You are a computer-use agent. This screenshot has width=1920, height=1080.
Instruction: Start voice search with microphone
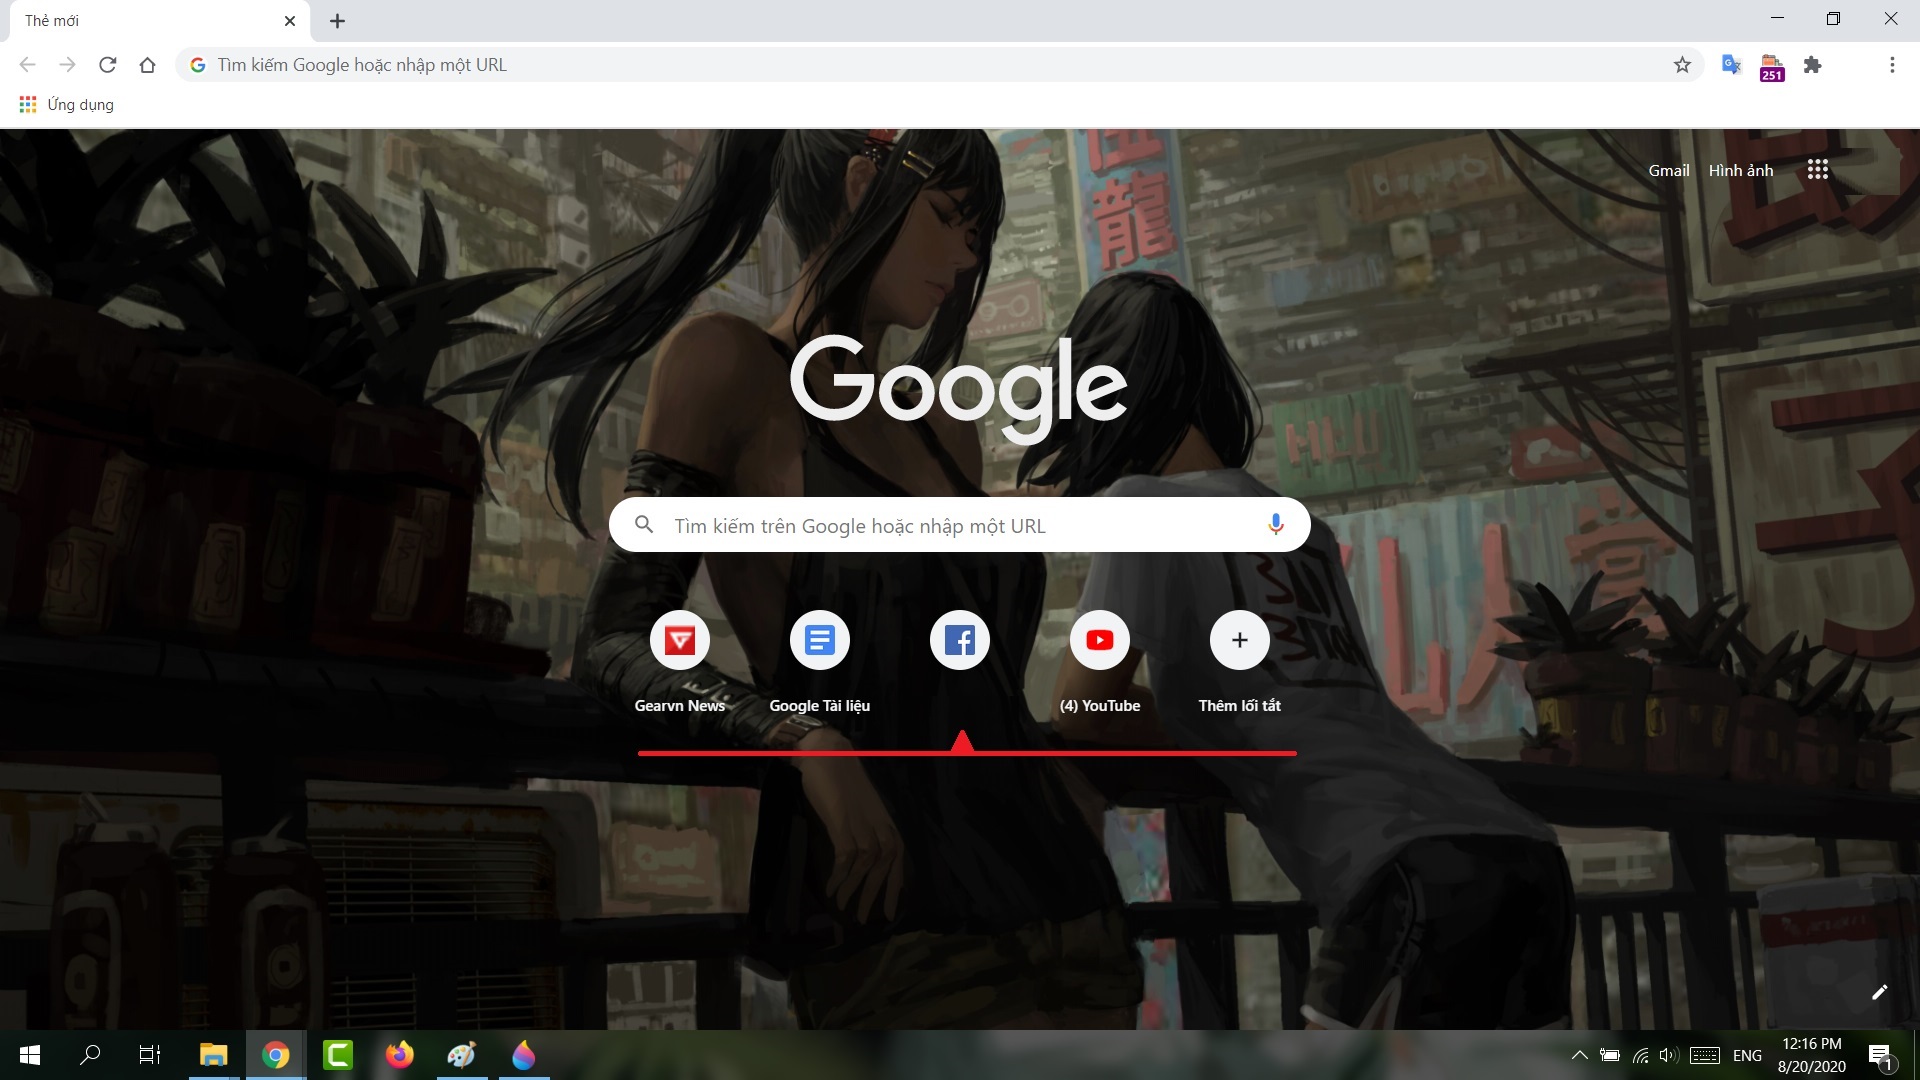[1275, 525]
